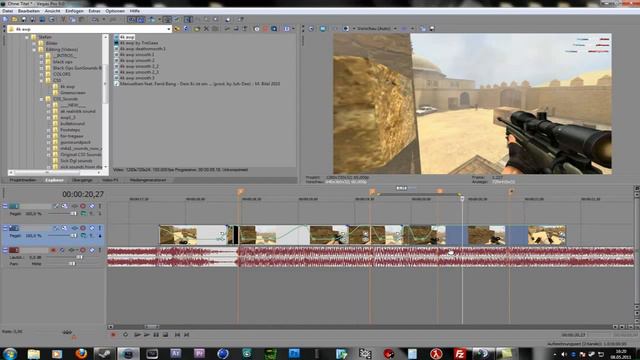This screenshot has height=360, width=640.
Task: Expand the COLORS folder node
Action: [x=42, y=74]
